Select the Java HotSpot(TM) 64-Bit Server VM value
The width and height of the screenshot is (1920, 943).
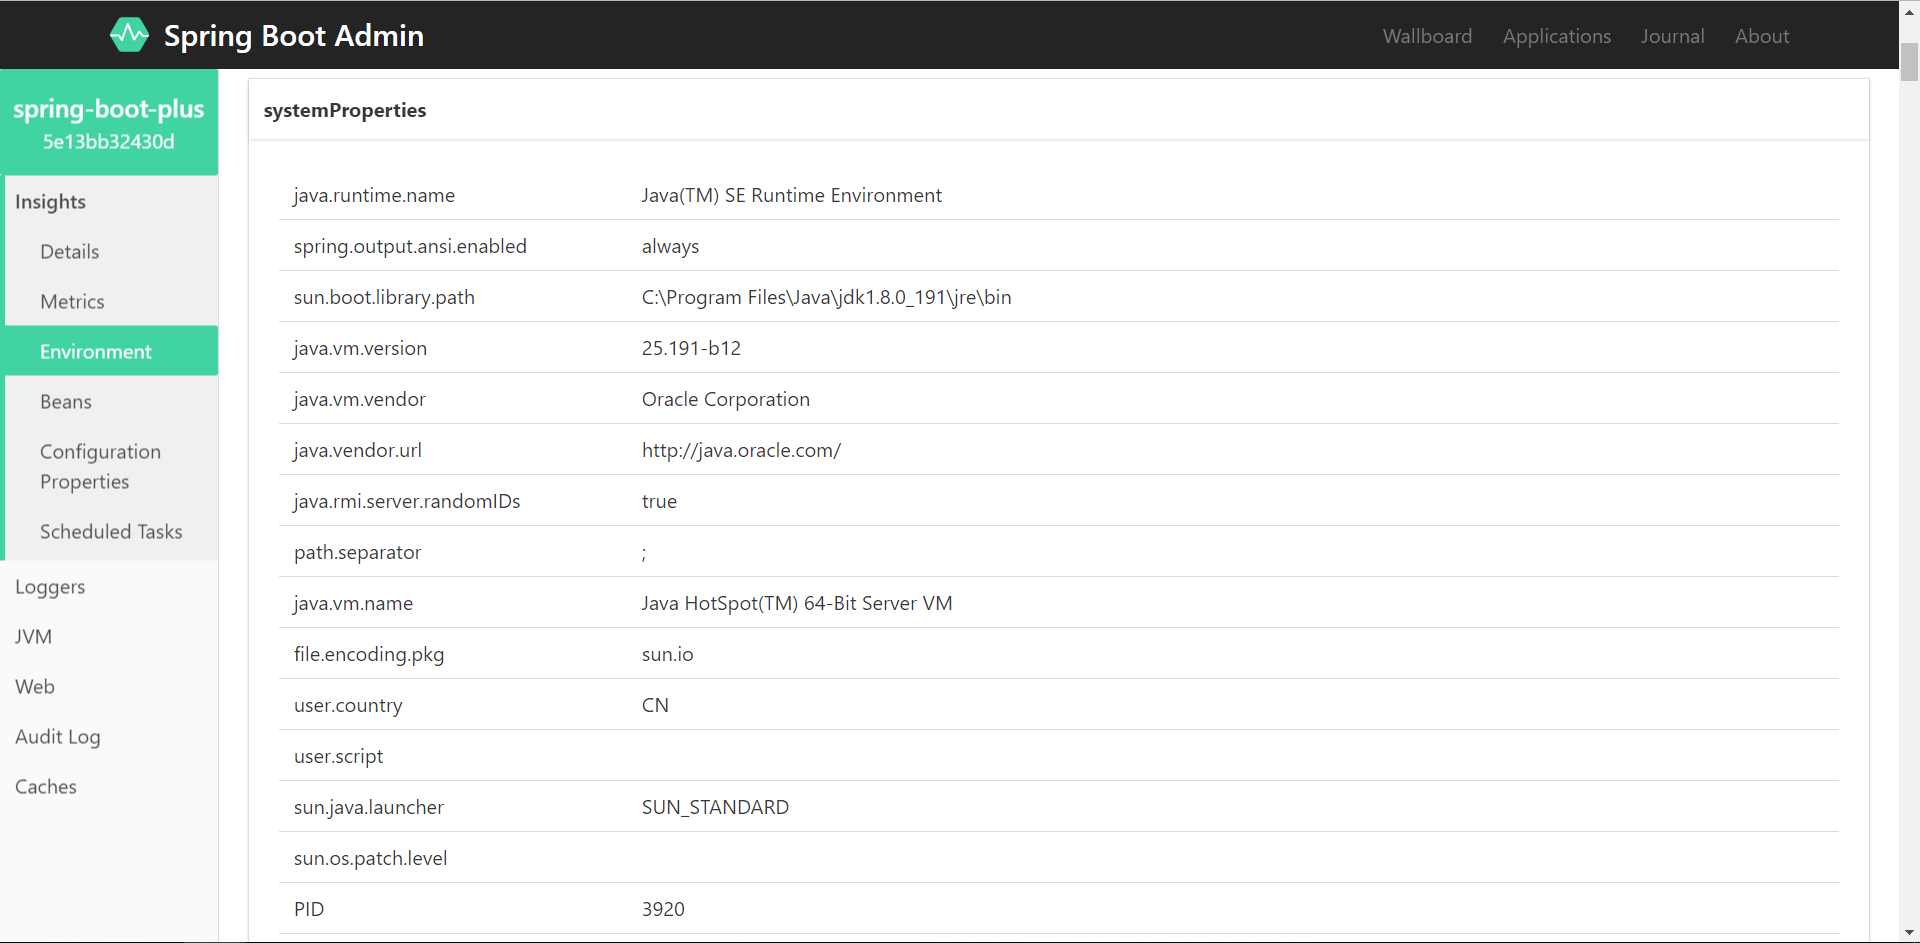coord(797,603)
